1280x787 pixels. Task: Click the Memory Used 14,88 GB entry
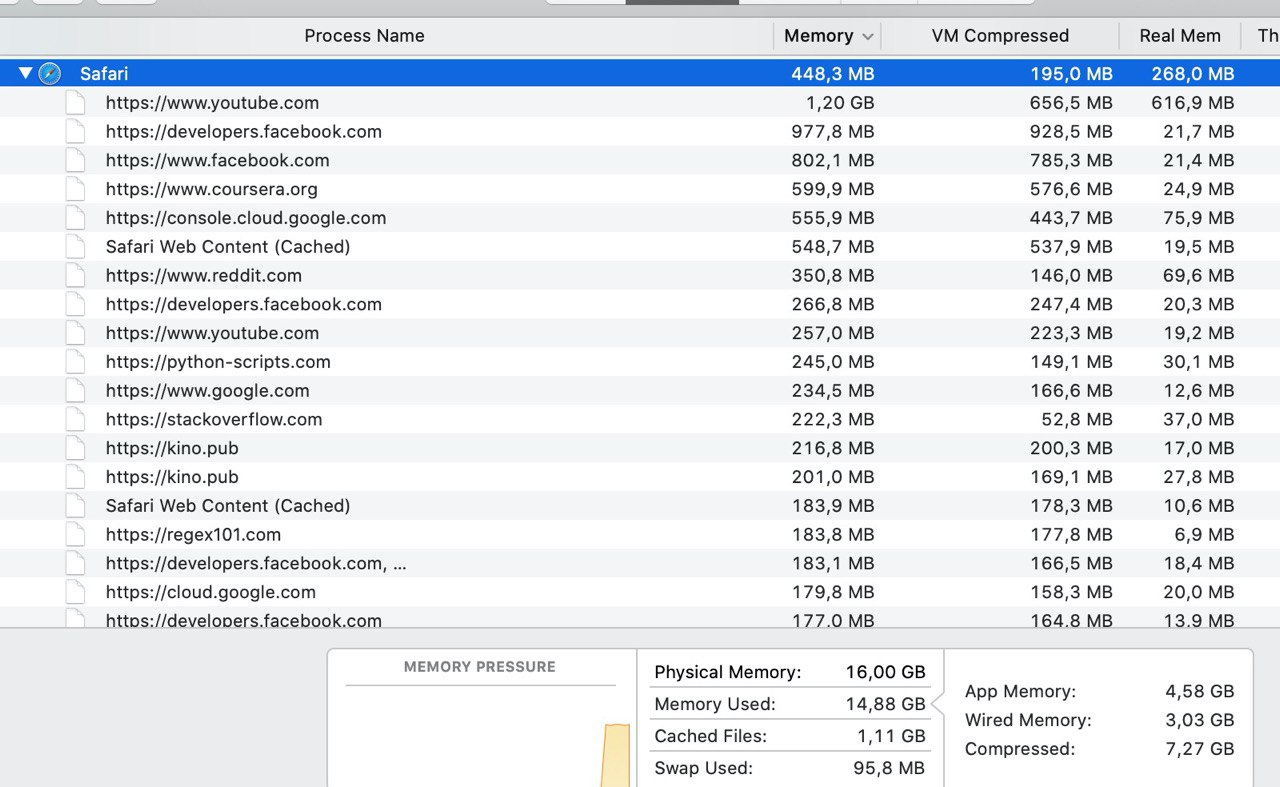pos(790,704)
